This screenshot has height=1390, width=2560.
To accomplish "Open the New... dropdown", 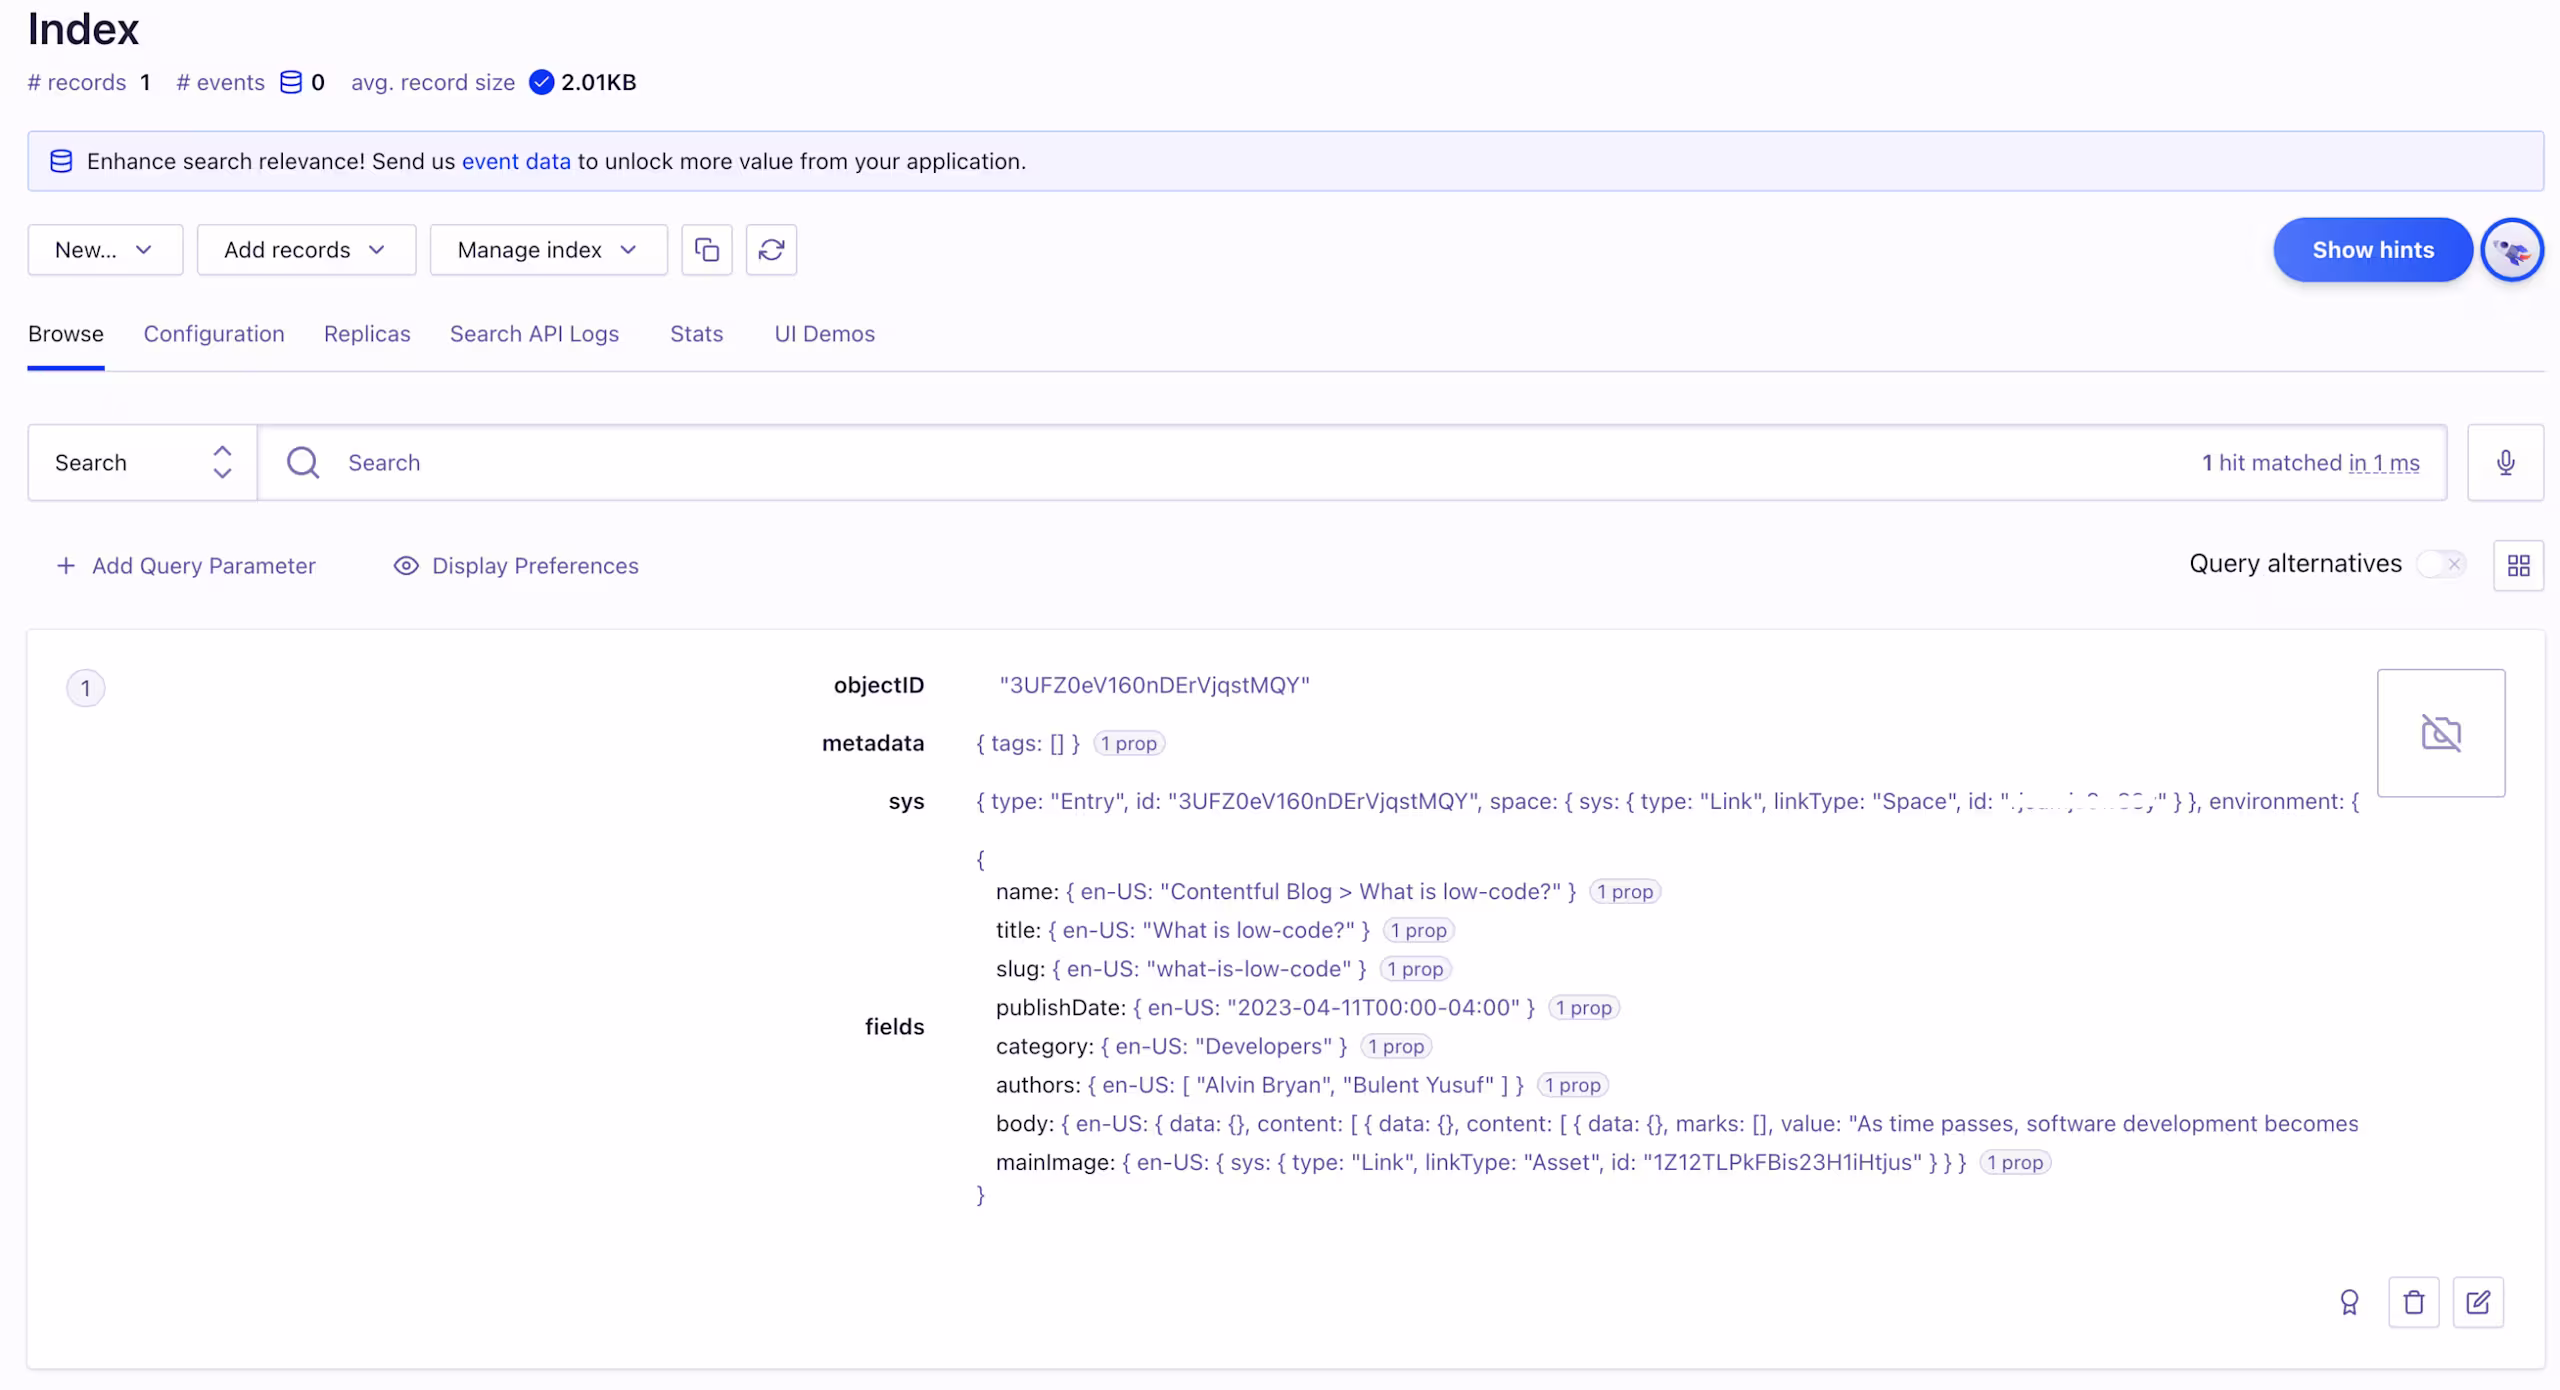I will (105, 250).
